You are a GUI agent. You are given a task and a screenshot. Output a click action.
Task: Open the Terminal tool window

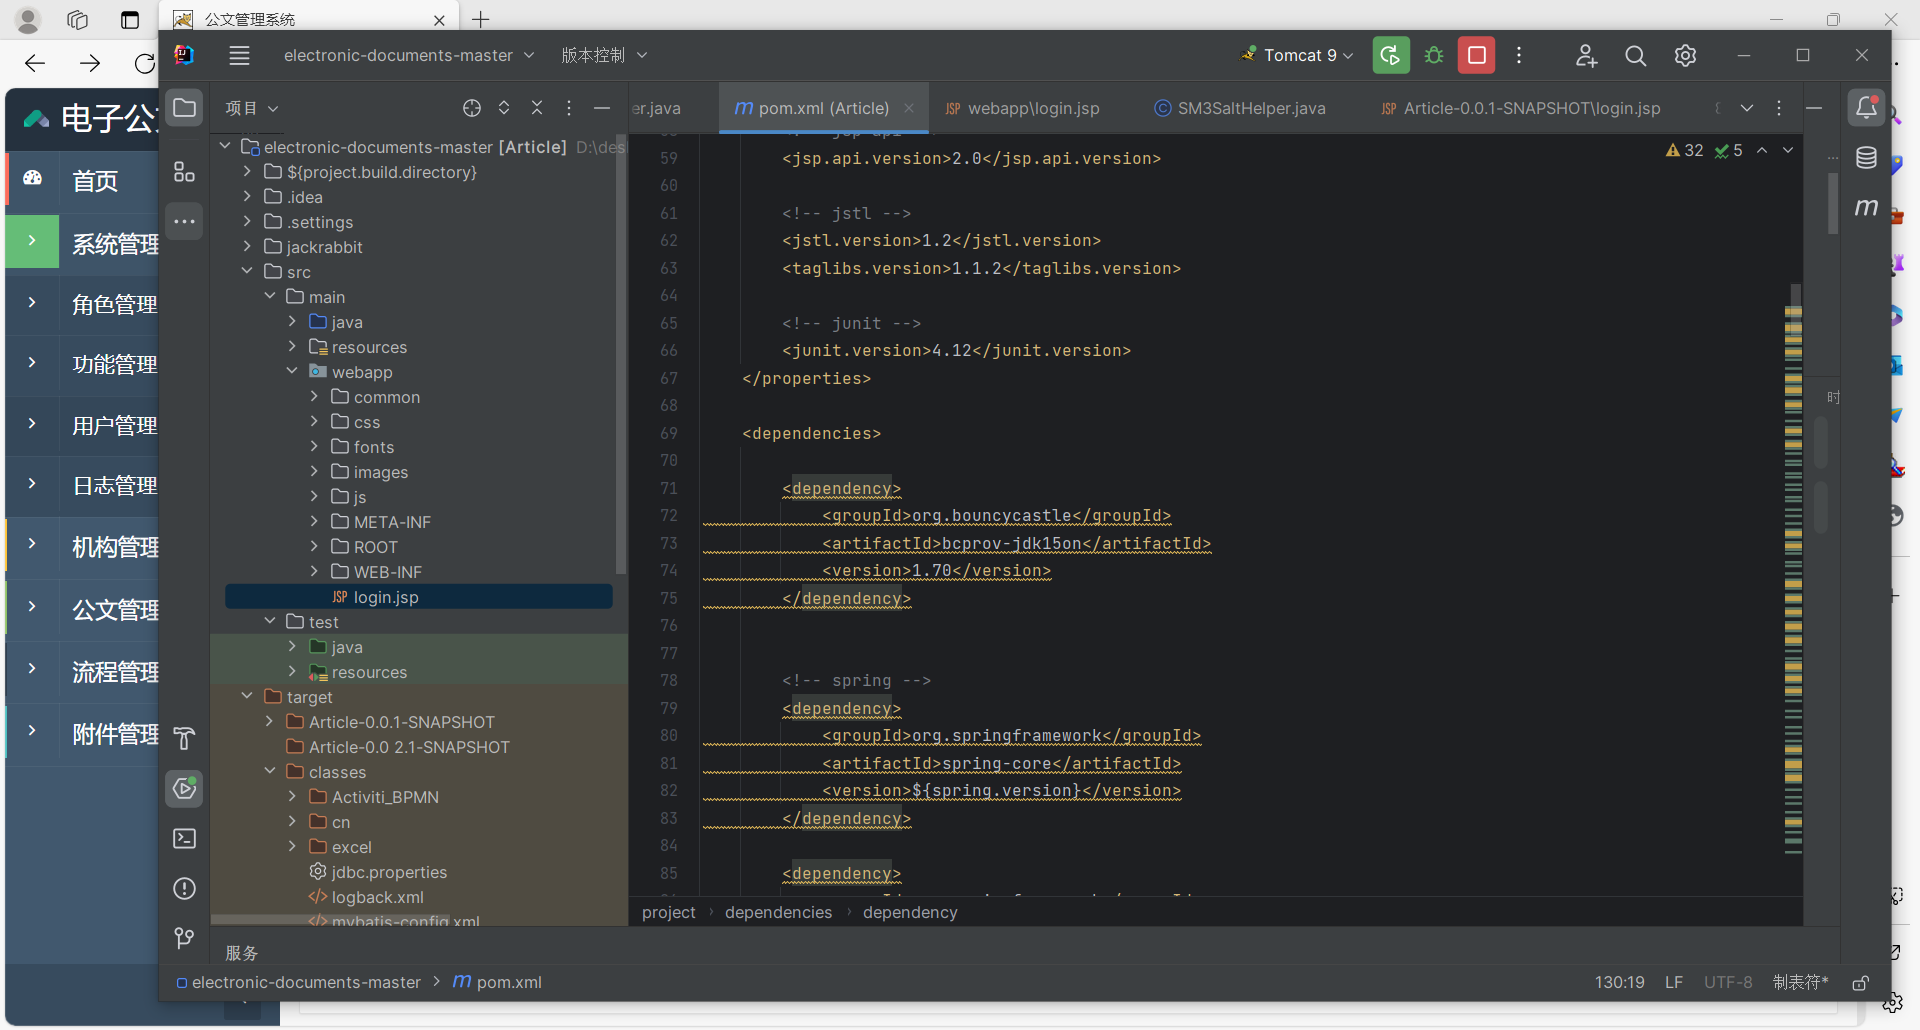(x=185, y=838)
